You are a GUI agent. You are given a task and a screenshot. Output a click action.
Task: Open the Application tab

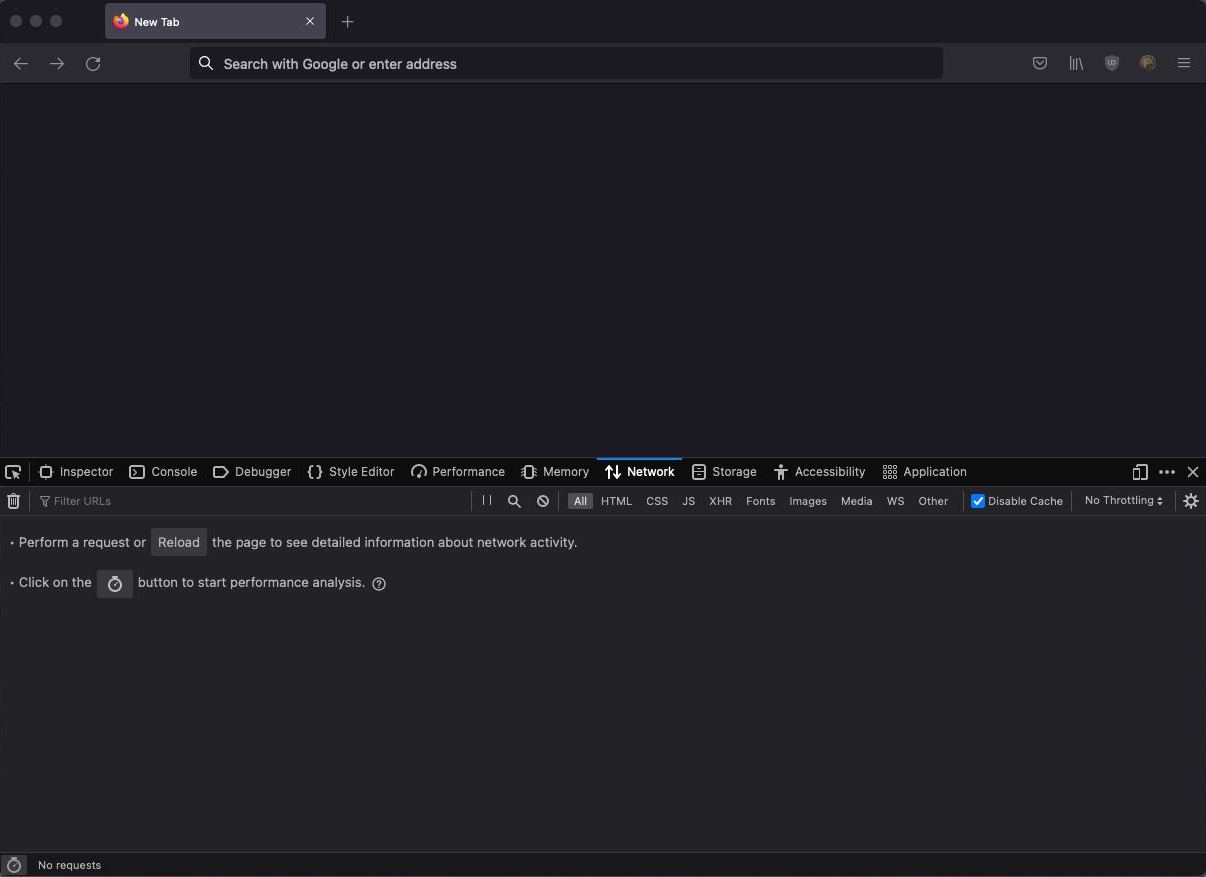[925, 472]
